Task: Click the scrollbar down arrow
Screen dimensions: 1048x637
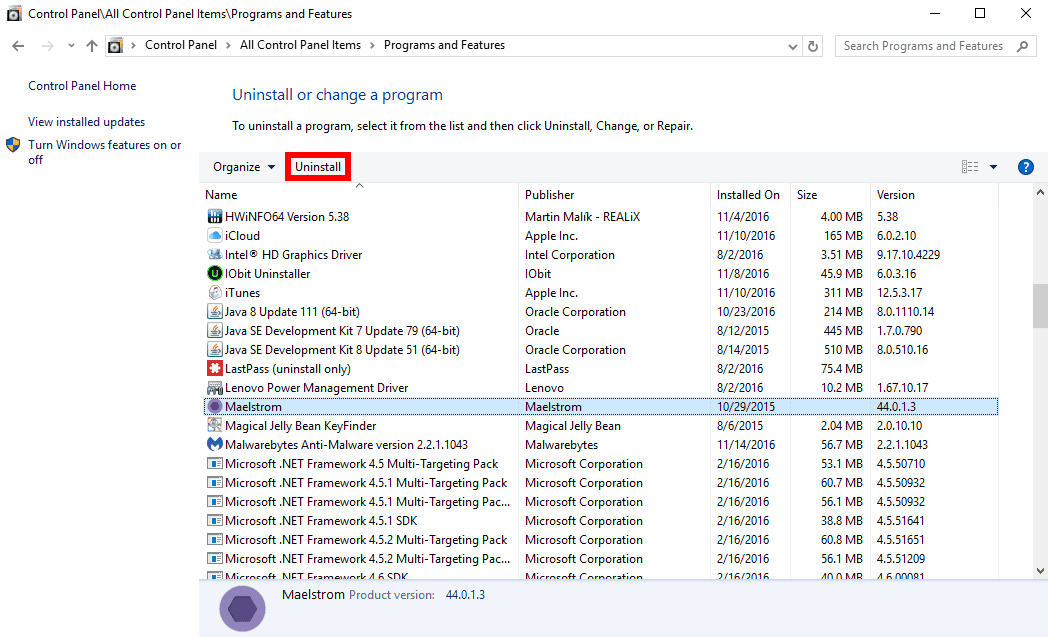Action: (x=1040, y=571)
